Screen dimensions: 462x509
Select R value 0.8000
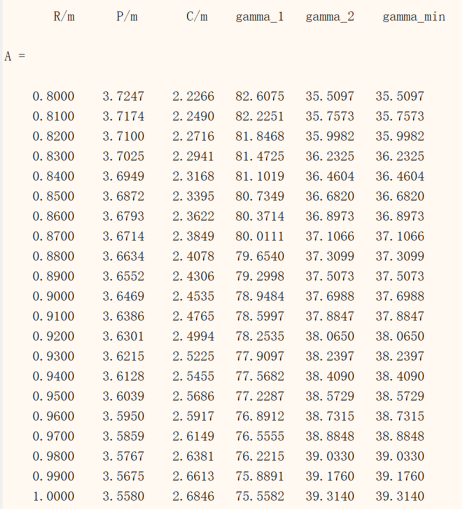pos(53,96)
